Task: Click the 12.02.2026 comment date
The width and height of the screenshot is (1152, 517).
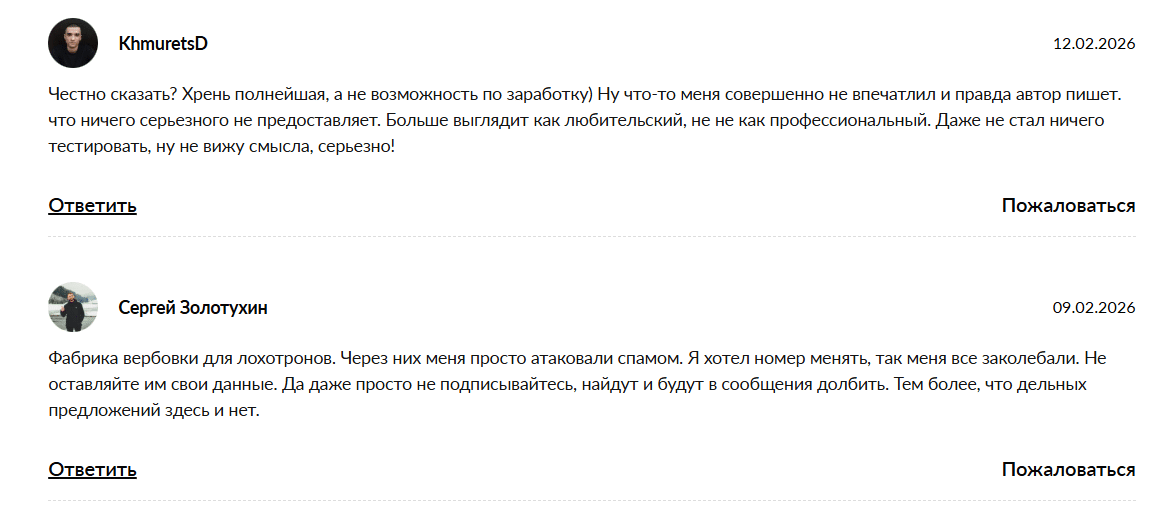Action: coord(1094,44)
